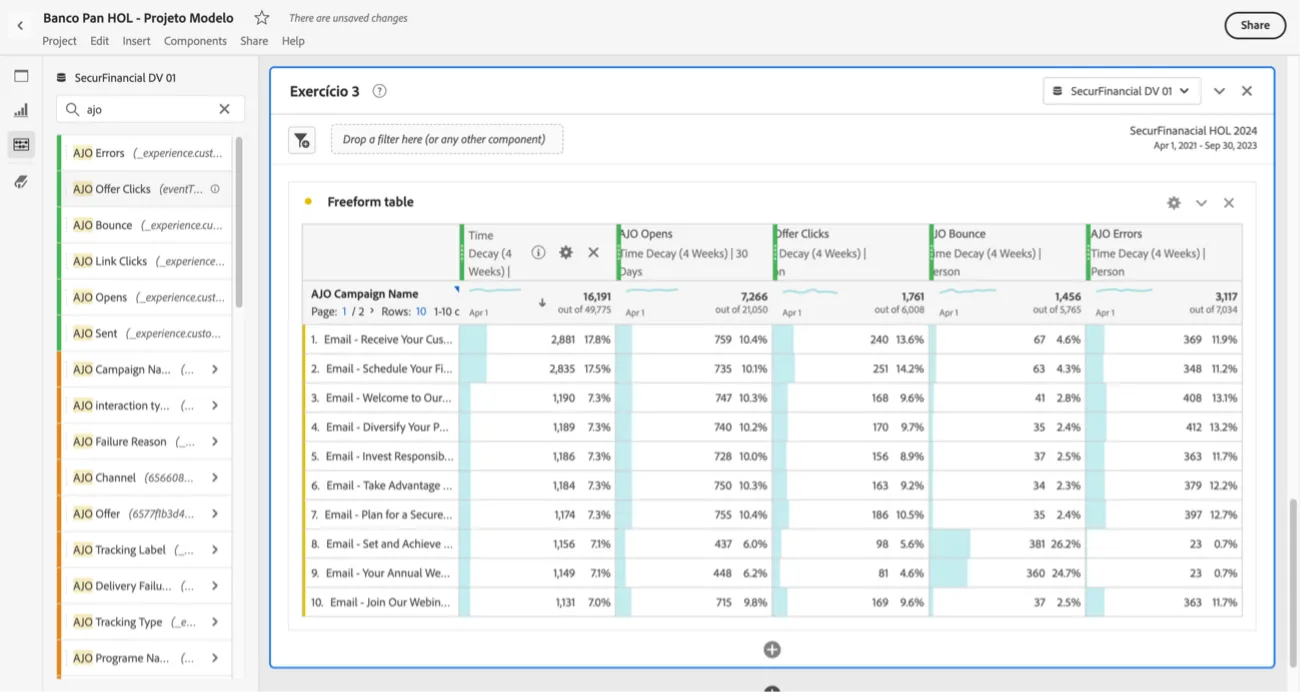Open the Panels icon in the left rail
Screen dimensions: 1304x696
[x=21, y=76]
